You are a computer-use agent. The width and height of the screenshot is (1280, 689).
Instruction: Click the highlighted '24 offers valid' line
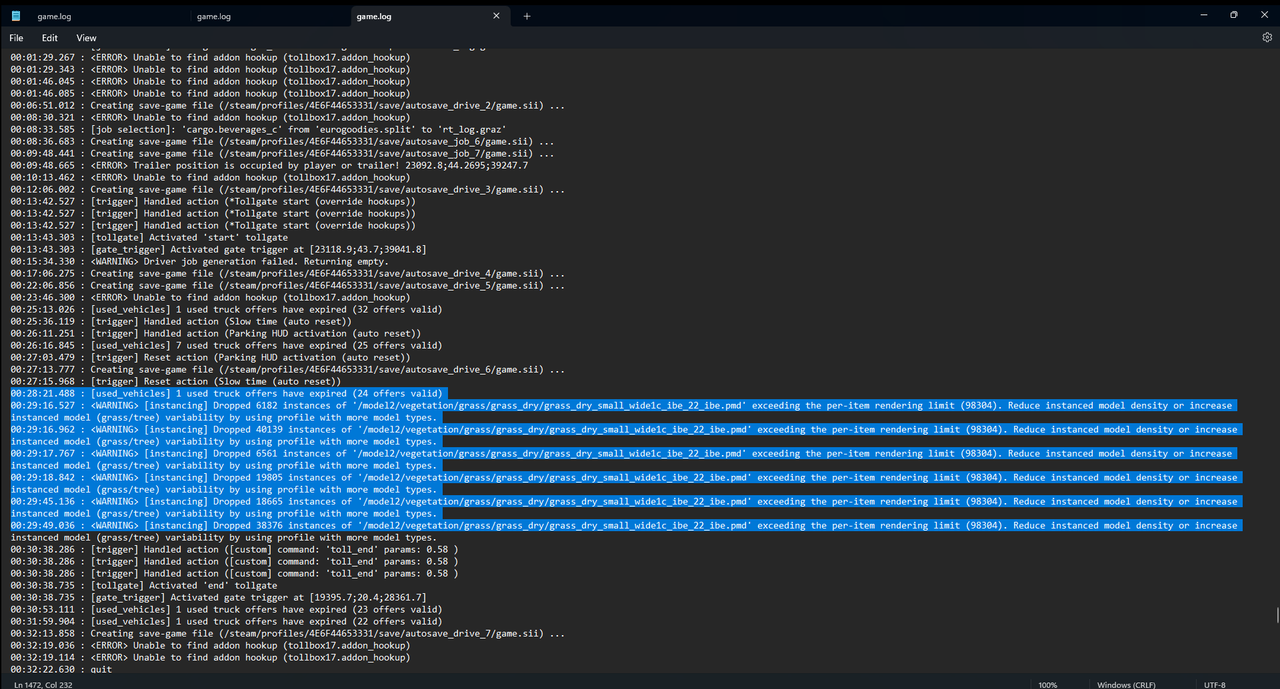[x=226, y=393]
